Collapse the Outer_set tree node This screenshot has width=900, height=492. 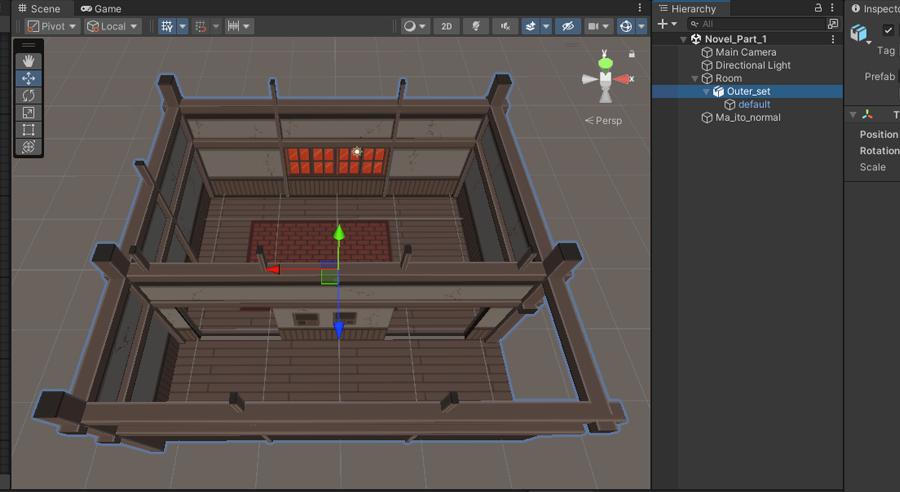706,92
